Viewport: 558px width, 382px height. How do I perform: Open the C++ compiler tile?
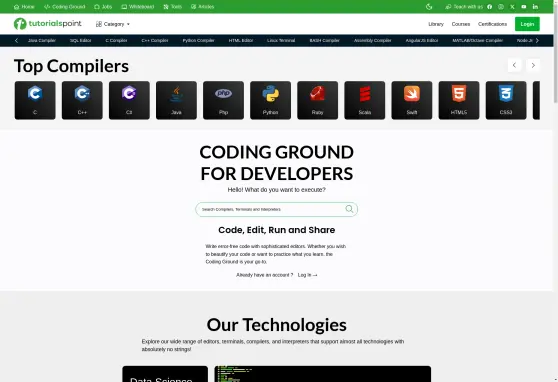click(x=82, y=100)
